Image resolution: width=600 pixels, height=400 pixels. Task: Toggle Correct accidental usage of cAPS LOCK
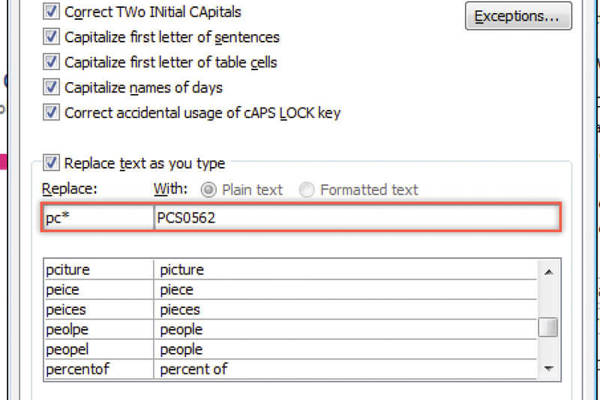tap(51, 112)
